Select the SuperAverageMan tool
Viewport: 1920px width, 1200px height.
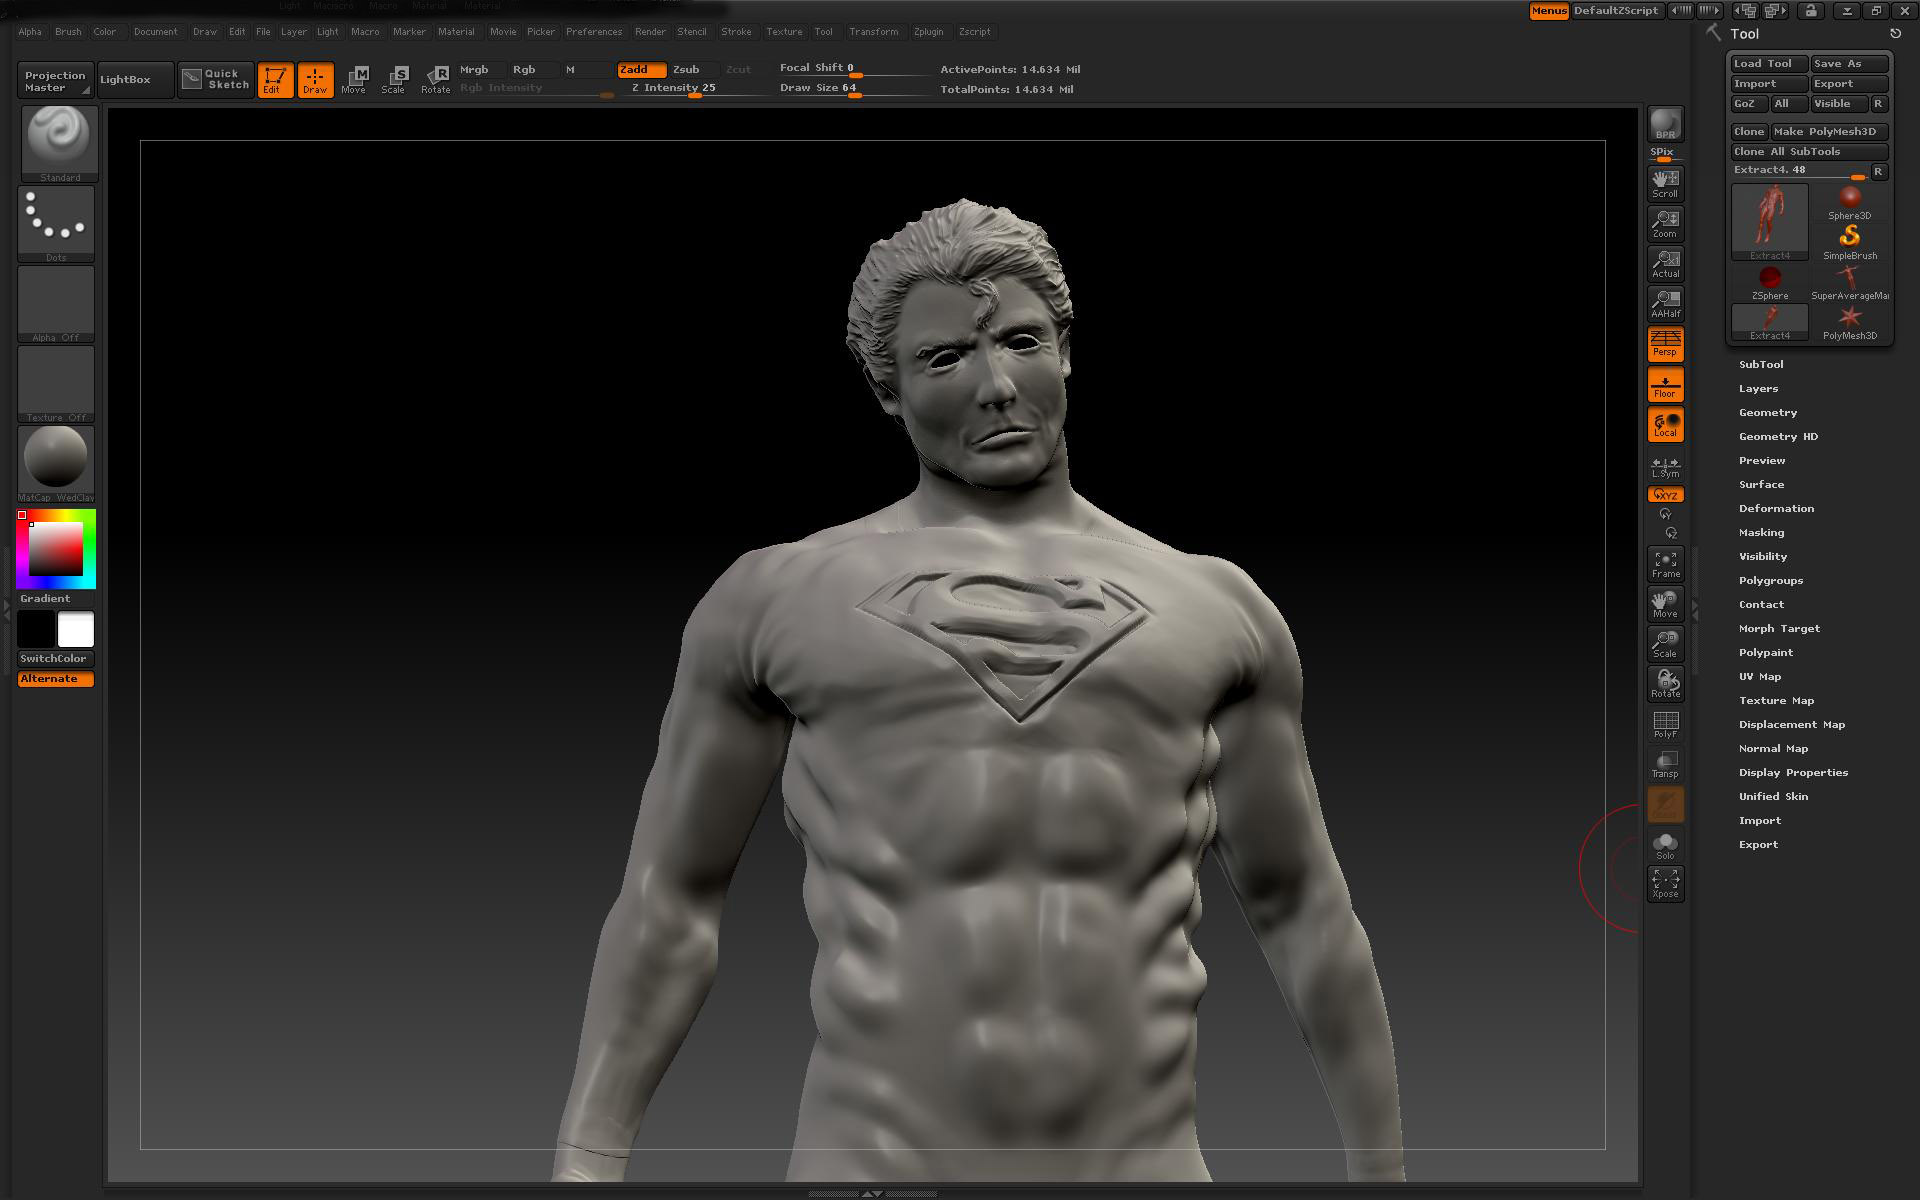(x=1850, y=283)
